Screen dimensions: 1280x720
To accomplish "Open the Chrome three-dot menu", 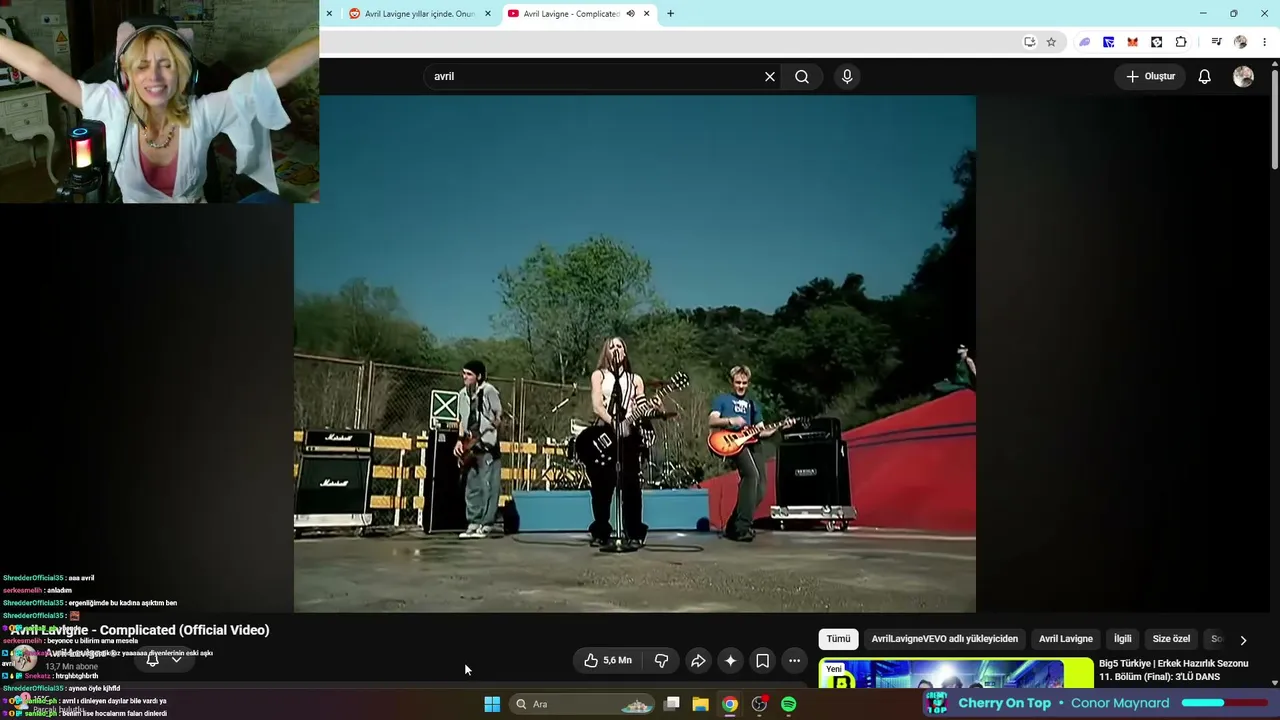I will 1265,42.
